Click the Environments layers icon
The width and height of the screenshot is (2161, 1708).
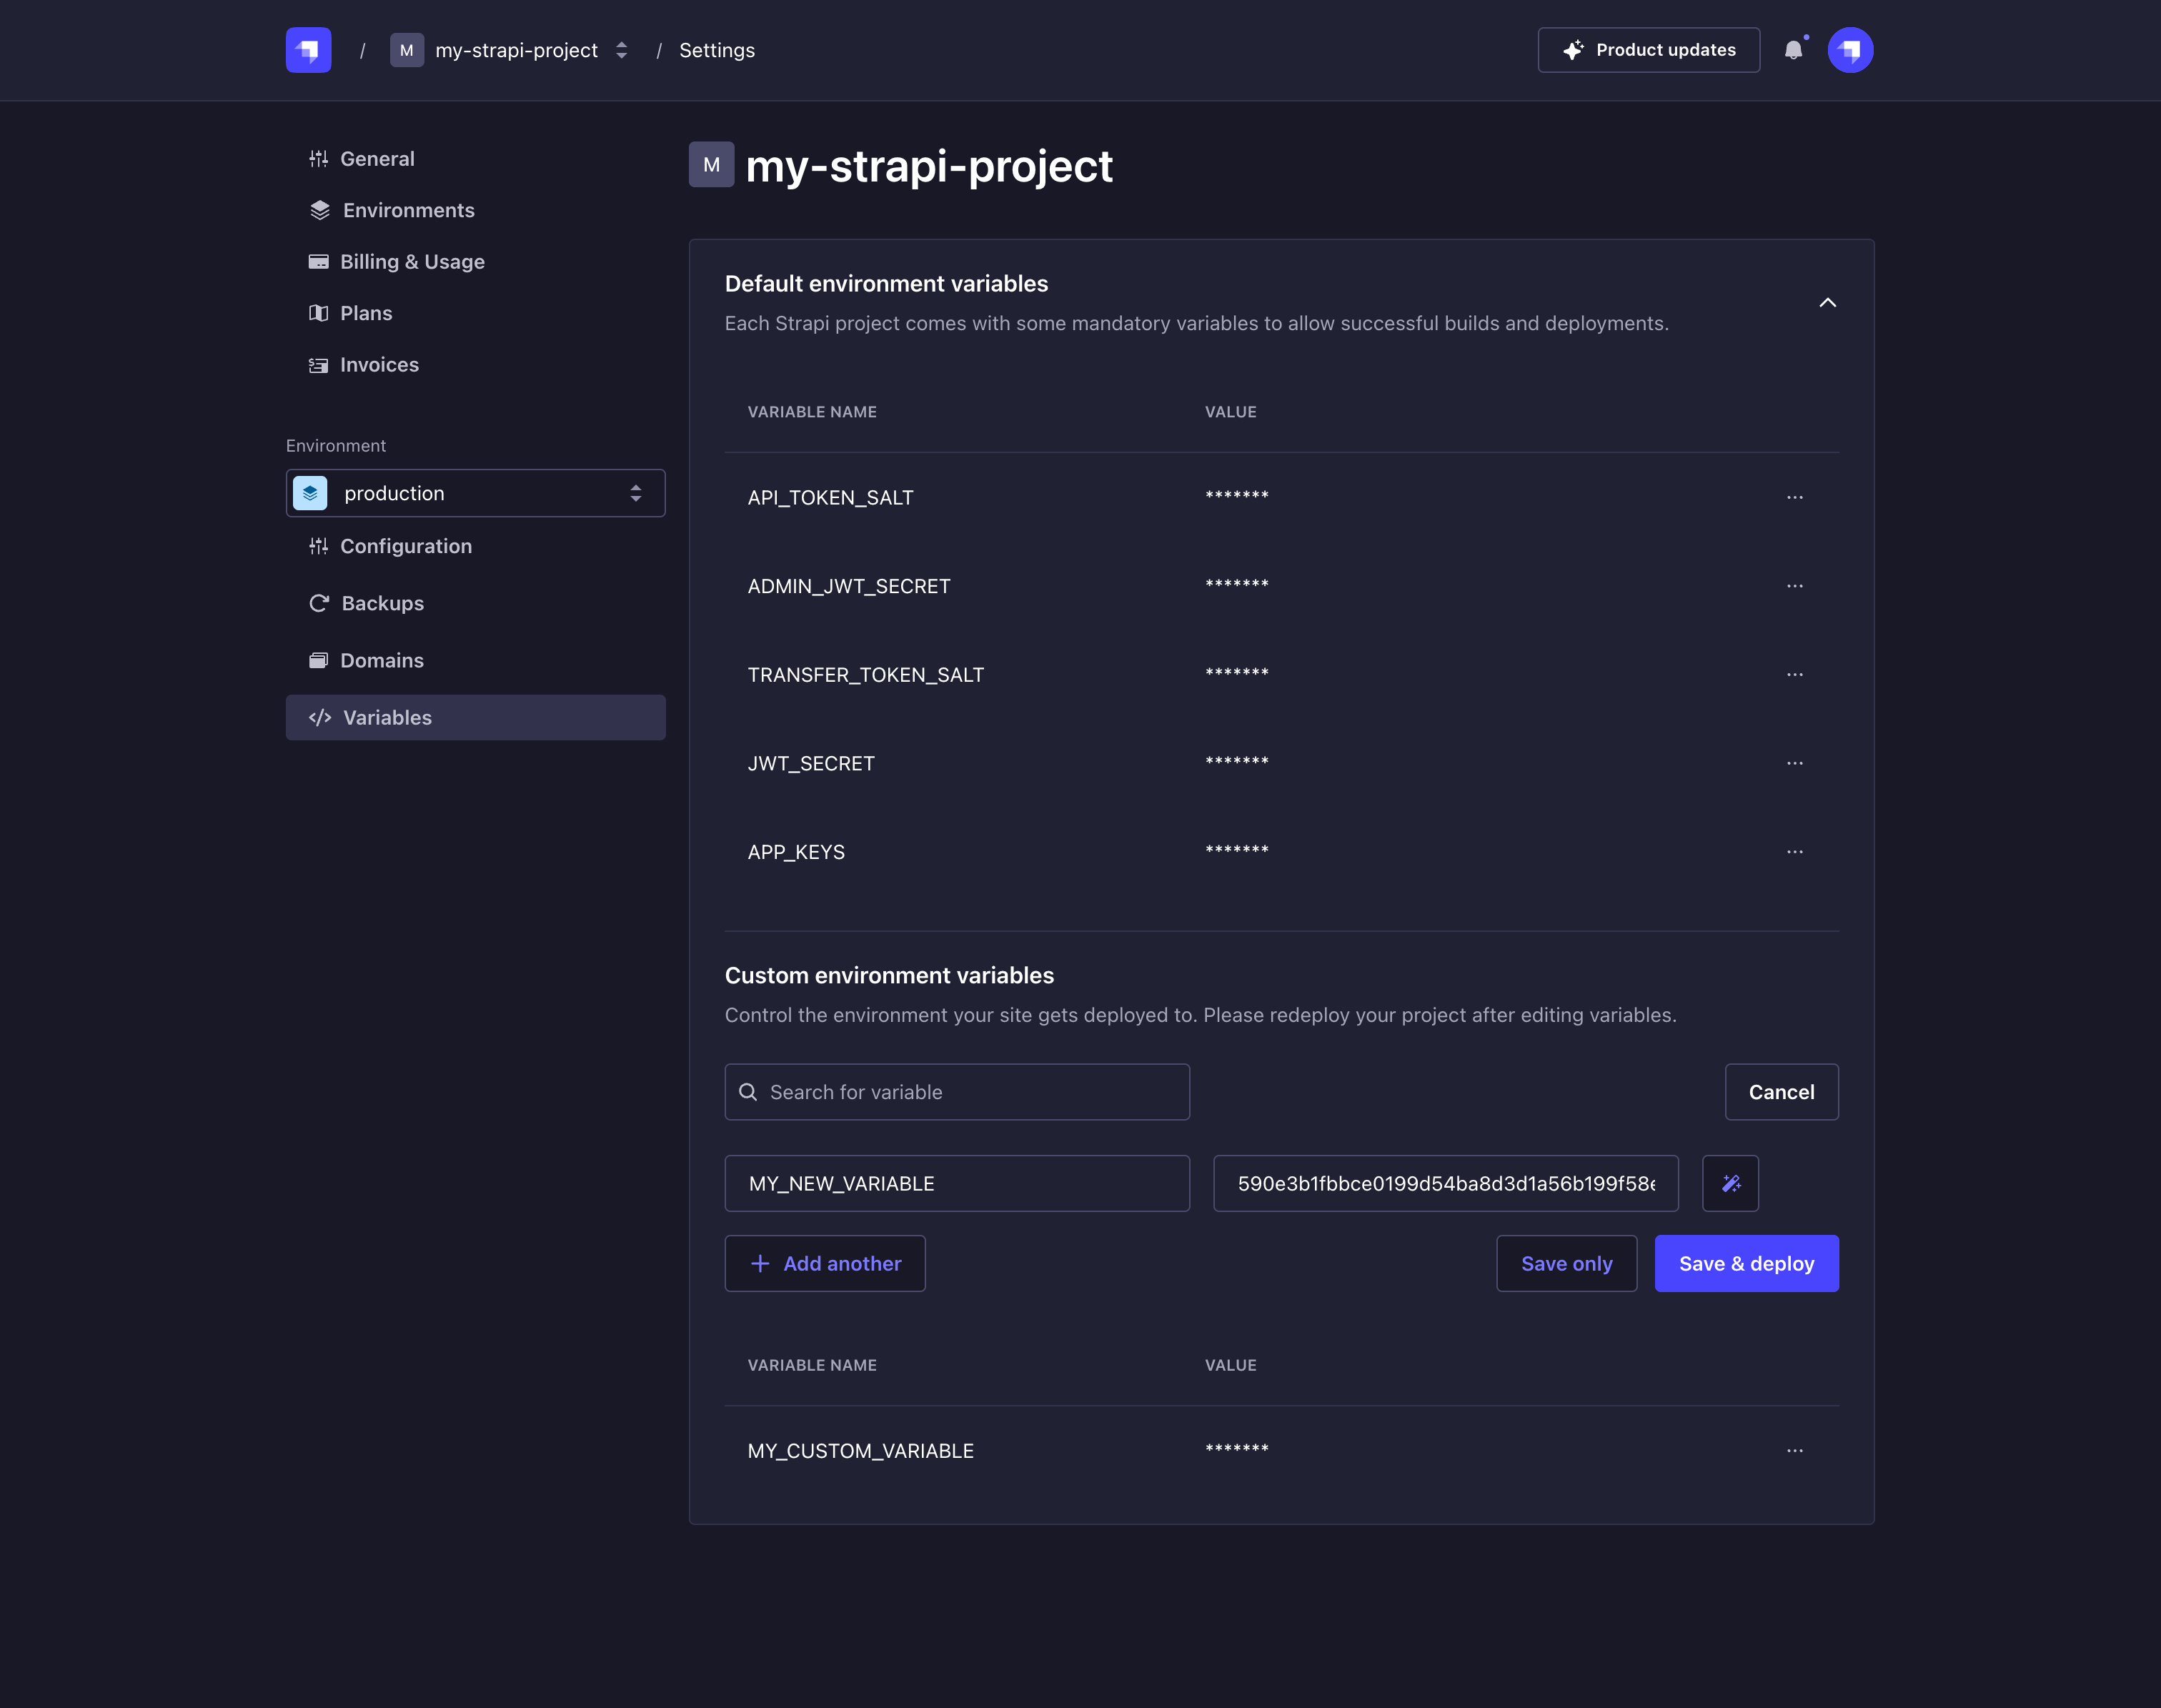(x=319, y=210)
